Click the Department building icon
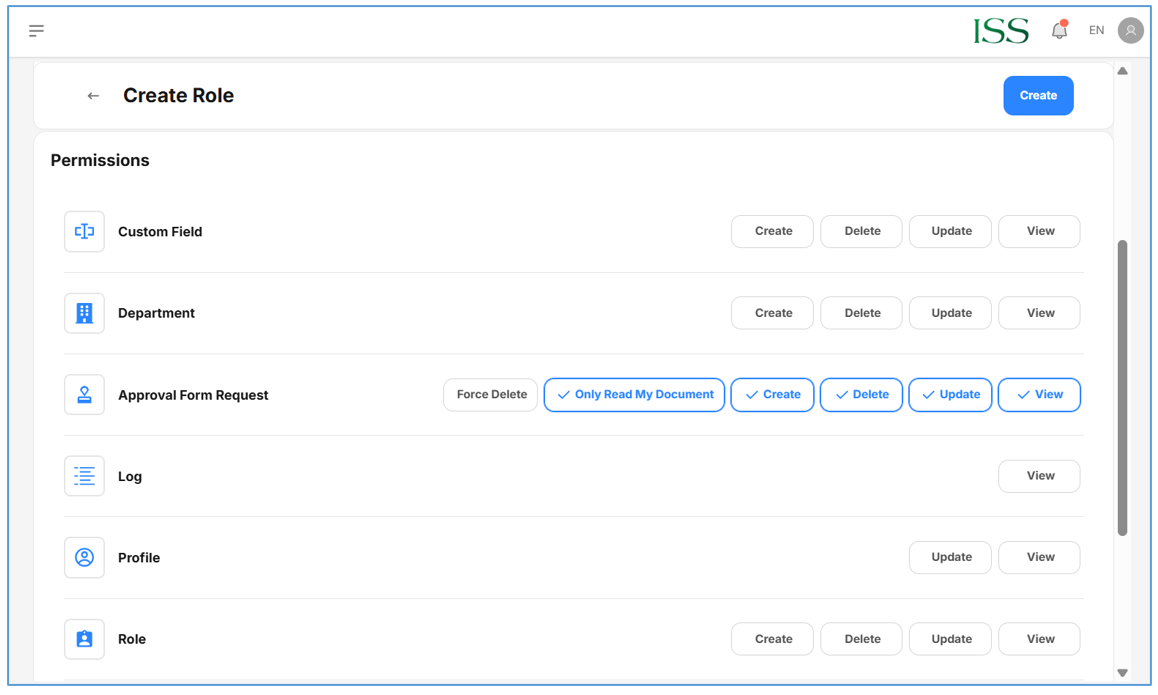 pyautogui.click(x=84, y=313)
